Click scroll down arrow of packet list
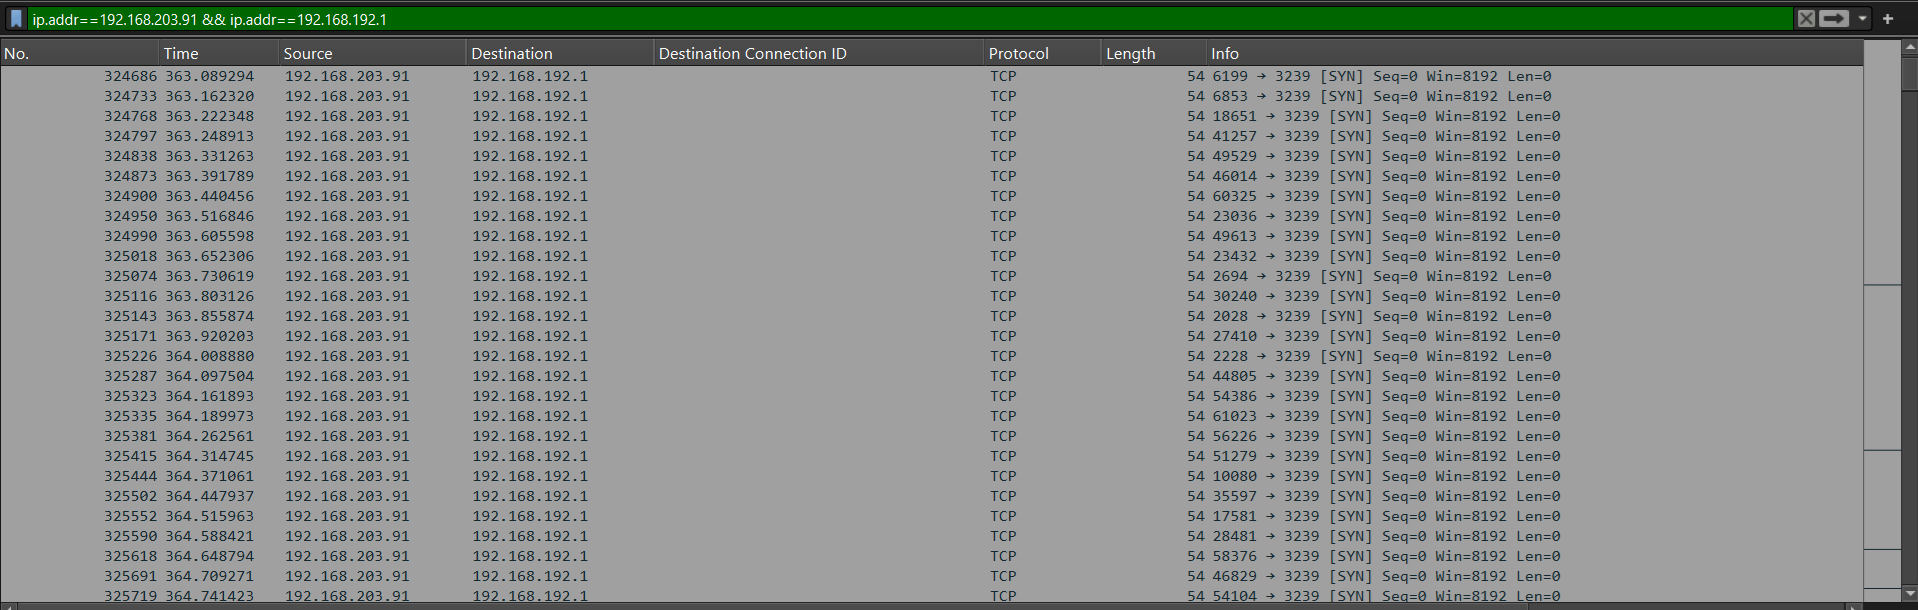The width and height of the screenshot is (1918, 610). (x=1910, y=594)
